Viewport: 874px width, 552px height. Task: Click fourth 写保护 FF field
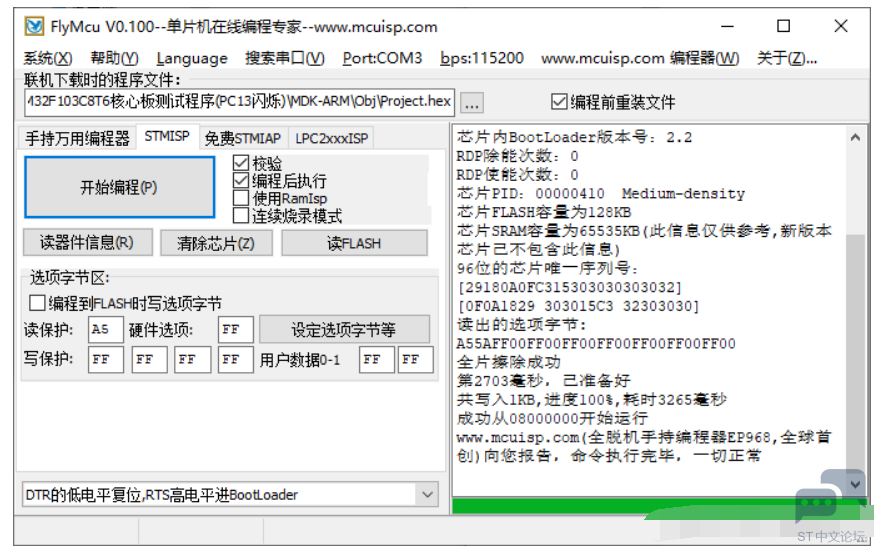[235, 359]
